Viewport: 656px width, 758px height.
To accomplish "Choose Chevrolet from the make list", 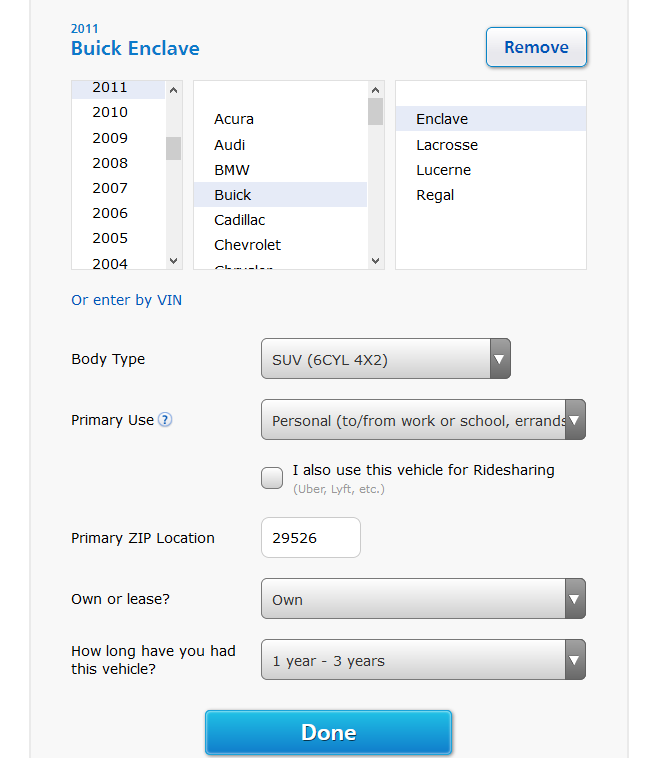I will click(x=280, y=245).
